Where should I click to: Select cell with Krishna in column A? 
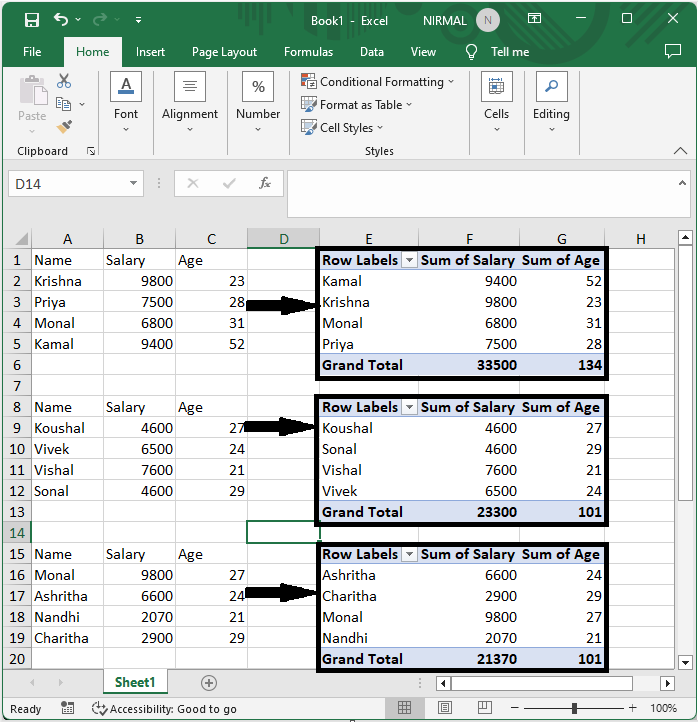[x=67, y=281]
